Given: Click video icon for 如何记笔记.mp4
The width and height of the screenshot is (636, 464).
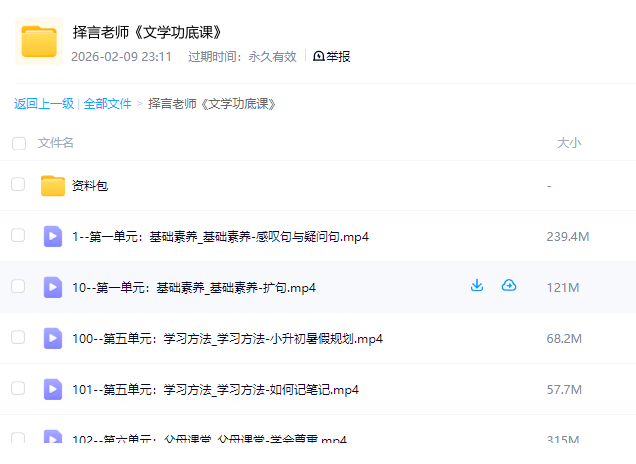Looking at the screenshot, I should point(53,389).
